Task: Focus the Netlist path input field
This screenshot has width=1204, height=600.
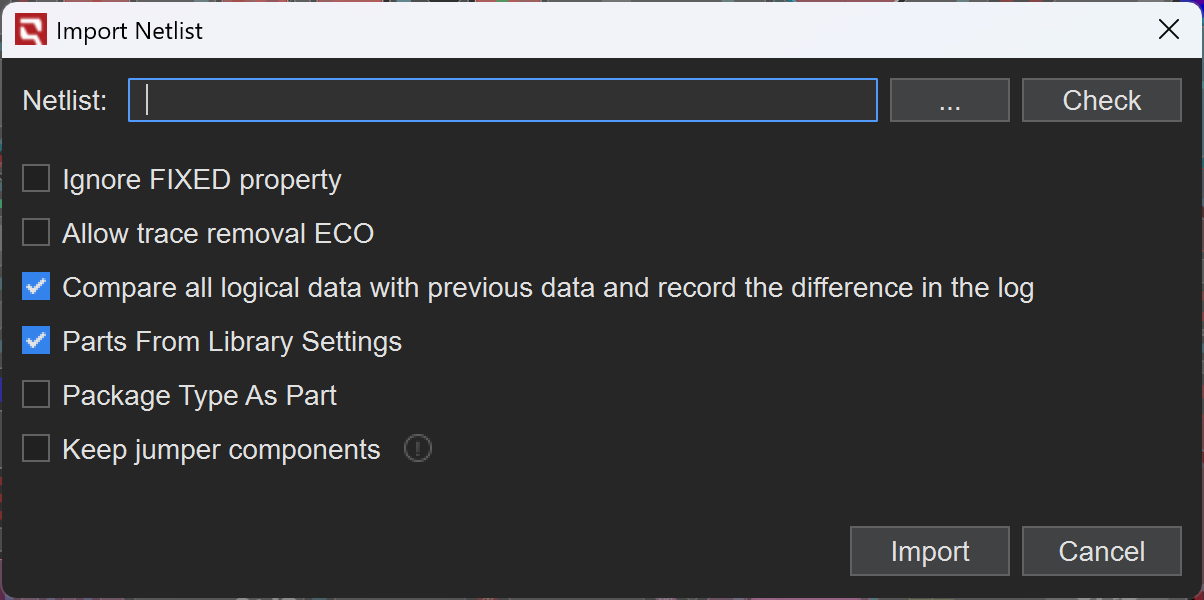Action: point(502,100)
